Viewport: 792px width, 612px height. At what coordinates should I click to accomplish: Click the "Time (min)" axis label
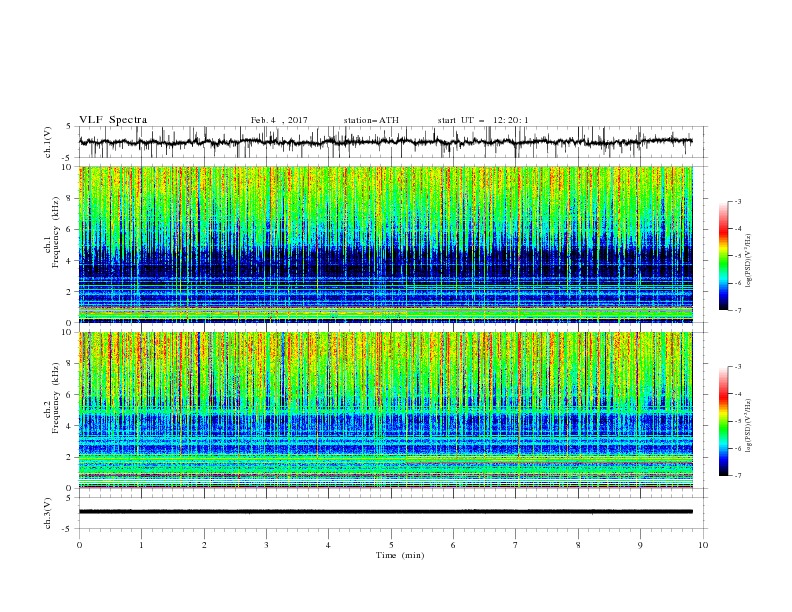(x=400, y=555)
